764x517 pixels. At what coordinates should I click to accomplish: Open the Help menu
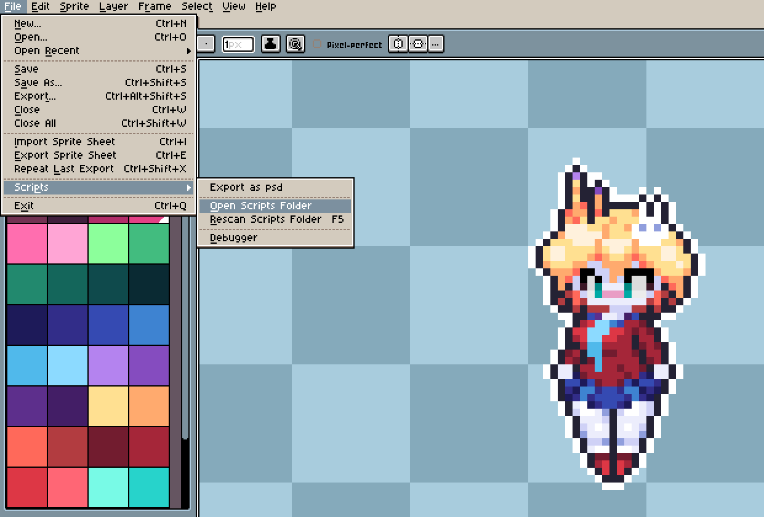(266, 6)
